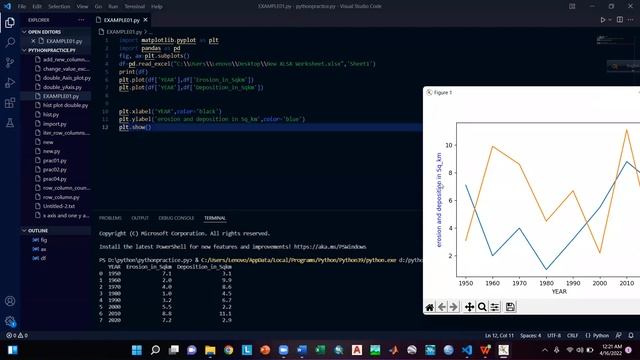Close EXAMPLE01.py in Open Editors list

click(x=33, y=41)
